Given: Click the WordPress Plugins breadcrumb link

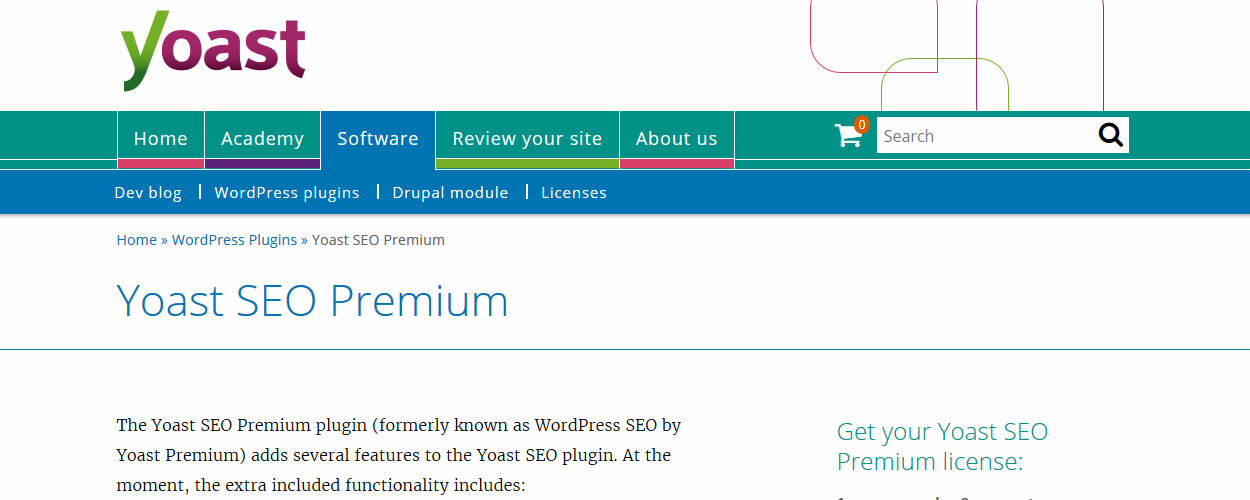Looking at the screenshot, I should point(234,240).
